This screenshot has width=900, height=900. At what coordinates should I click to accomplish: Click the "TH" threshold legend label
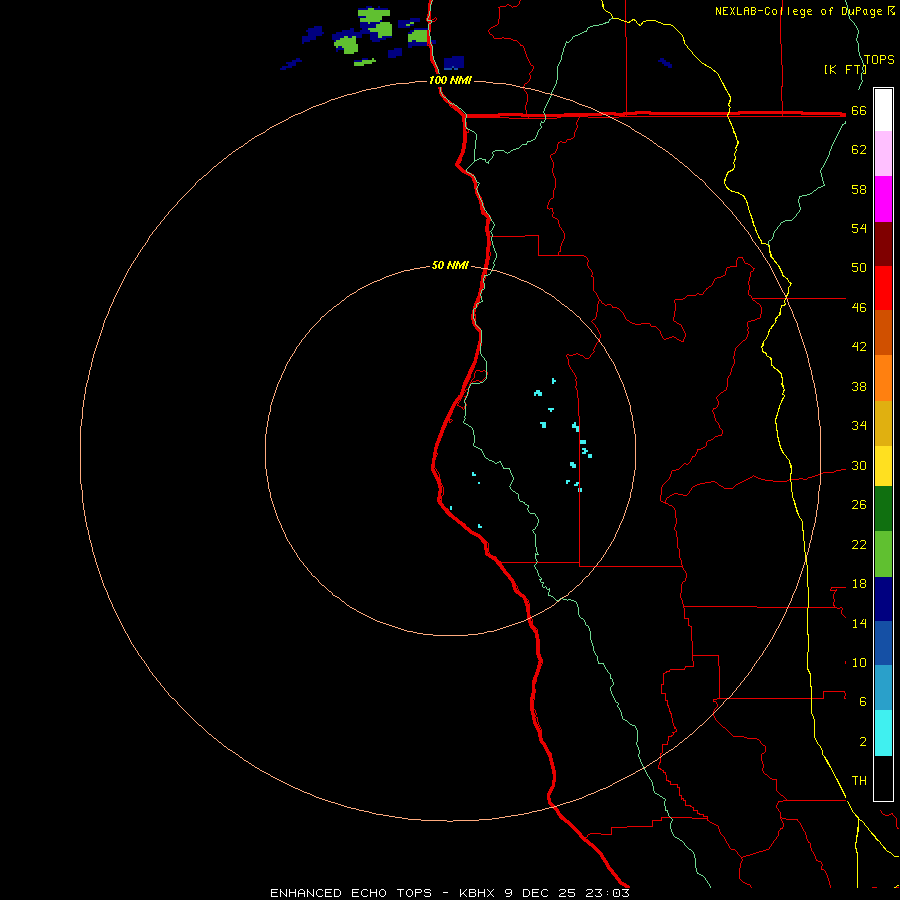(859, 781)
